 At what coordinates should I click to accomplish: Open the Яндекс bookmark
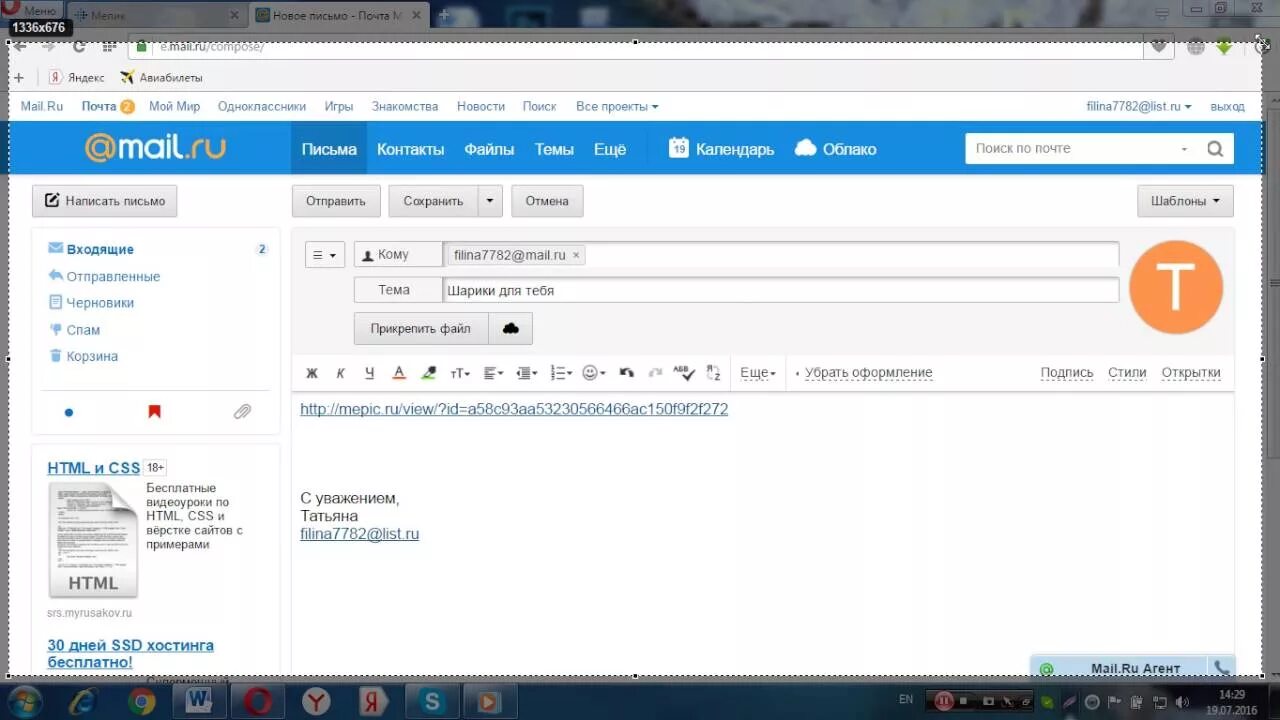(x=76, y=77)
